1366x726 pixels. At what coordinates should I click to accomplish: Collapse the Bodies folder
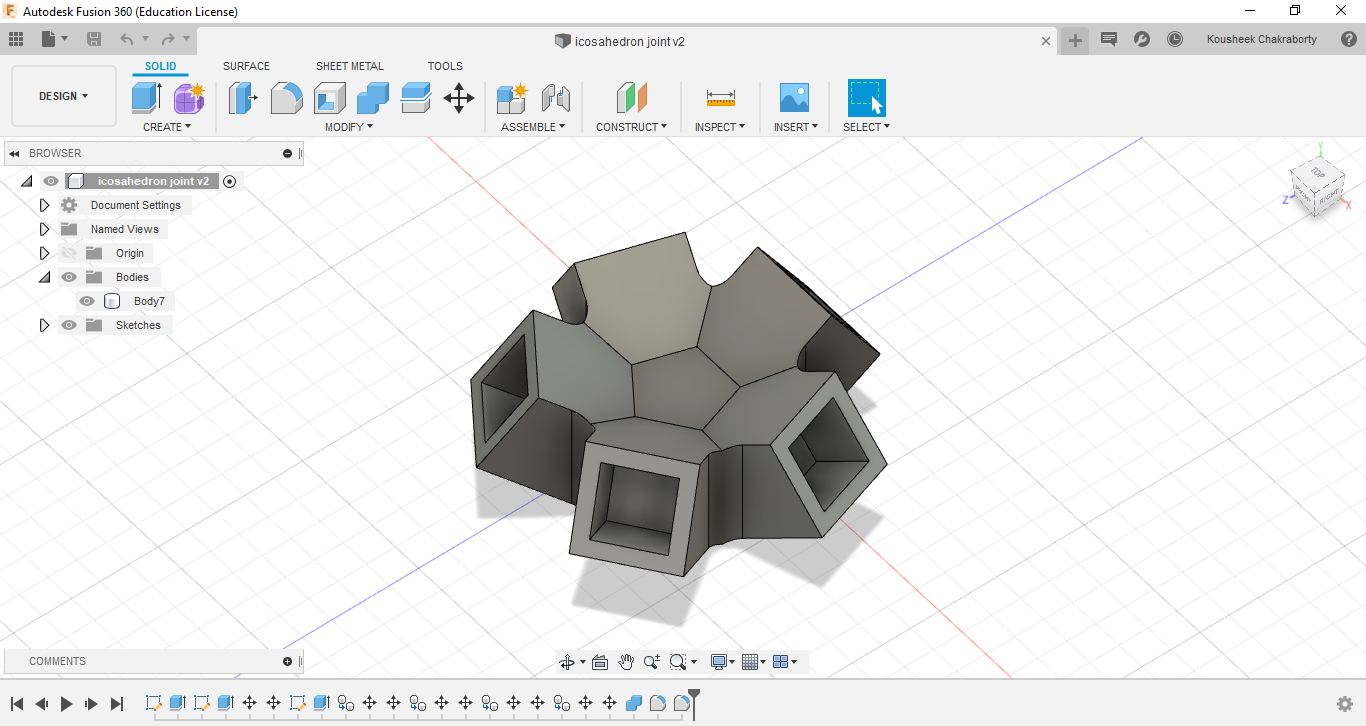tap(44, 277)
